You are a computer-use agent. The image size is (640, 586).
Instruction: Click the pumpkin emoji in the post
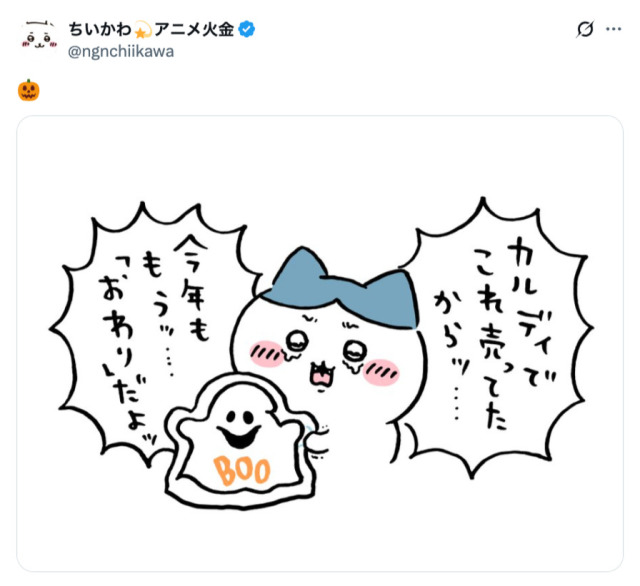pyautogui.click(x=29, y=90)
